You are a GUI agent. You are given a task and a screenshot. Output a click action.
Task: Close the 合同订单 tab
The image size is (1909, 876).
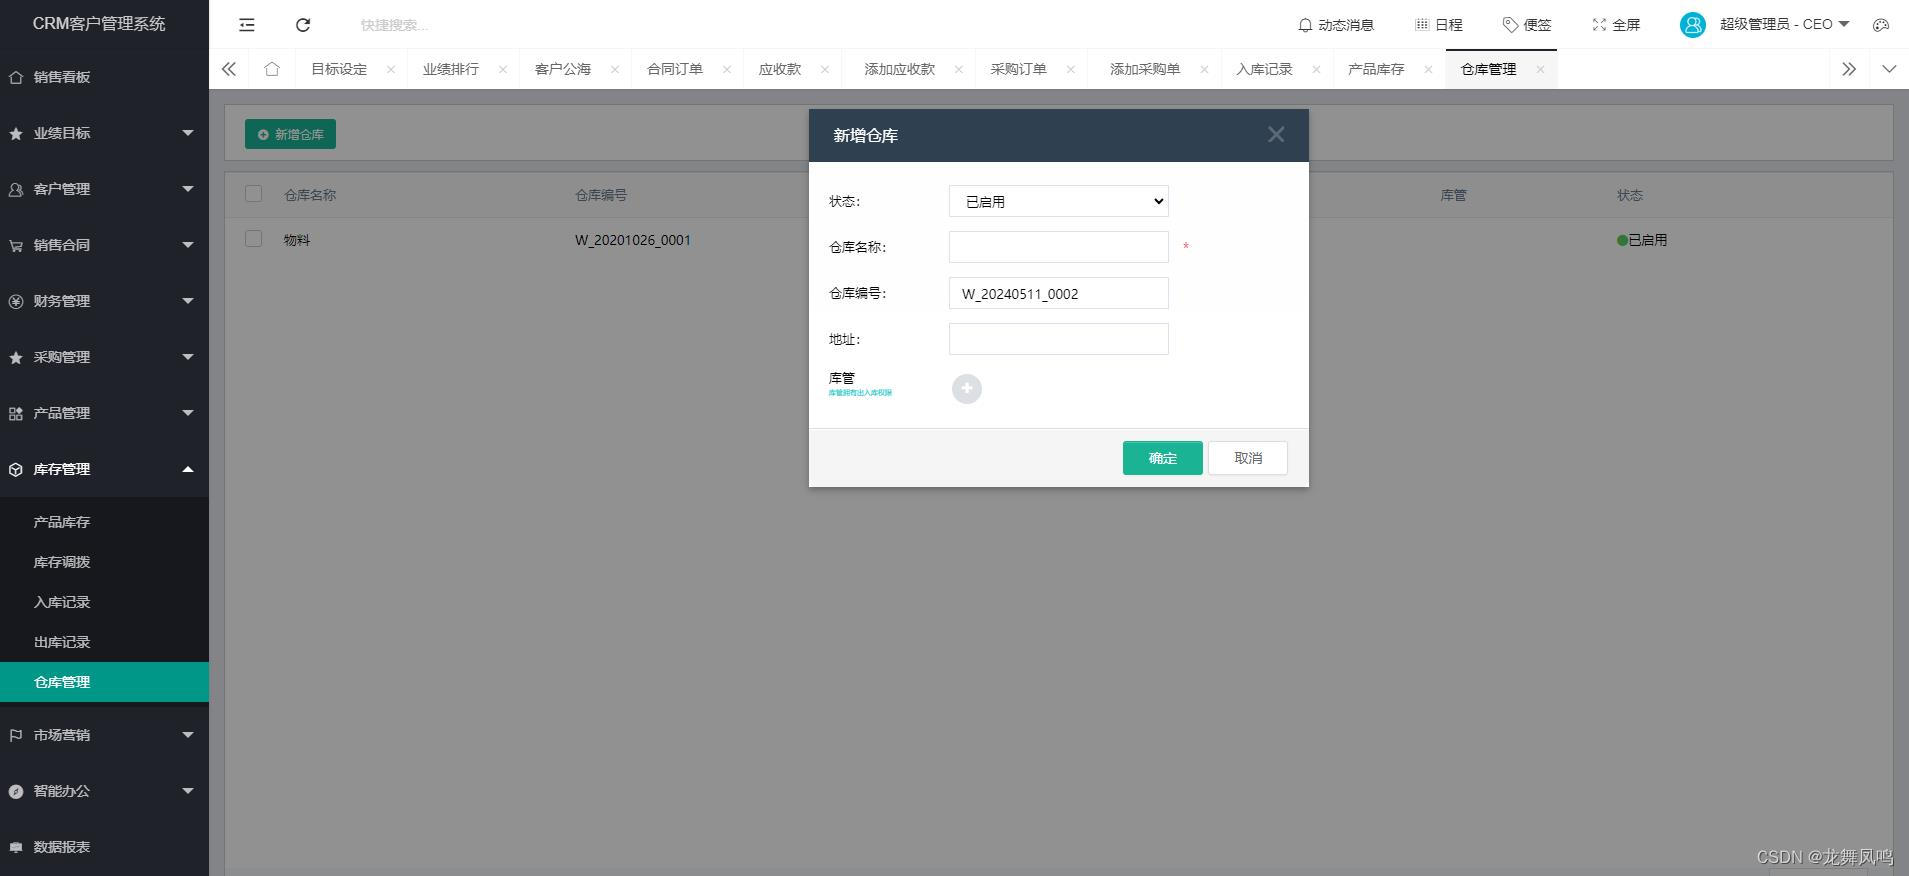(x=727, y=69)
